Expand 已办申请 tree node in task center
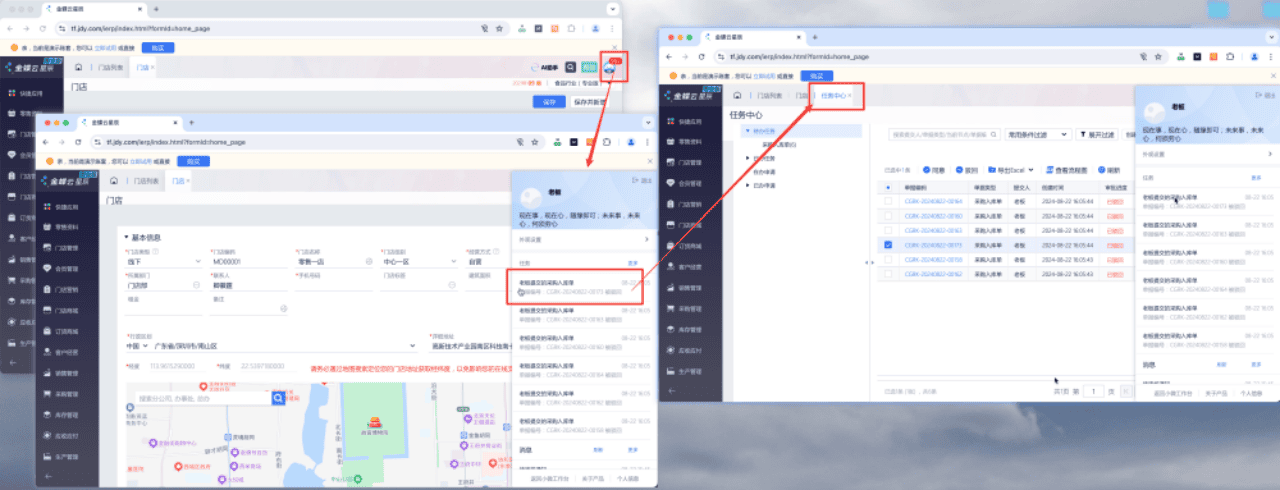 749,185
